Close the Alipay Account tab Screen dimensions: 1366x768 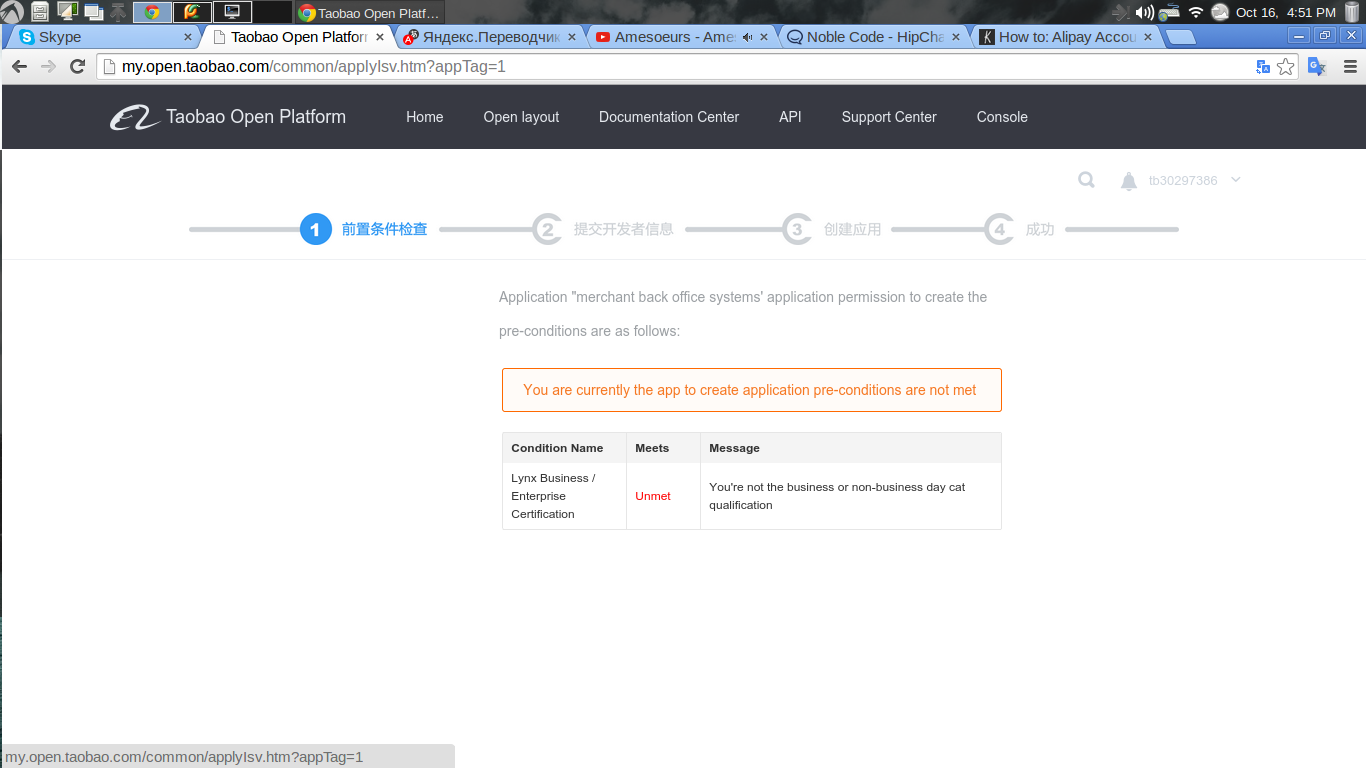click(1148, 37)
